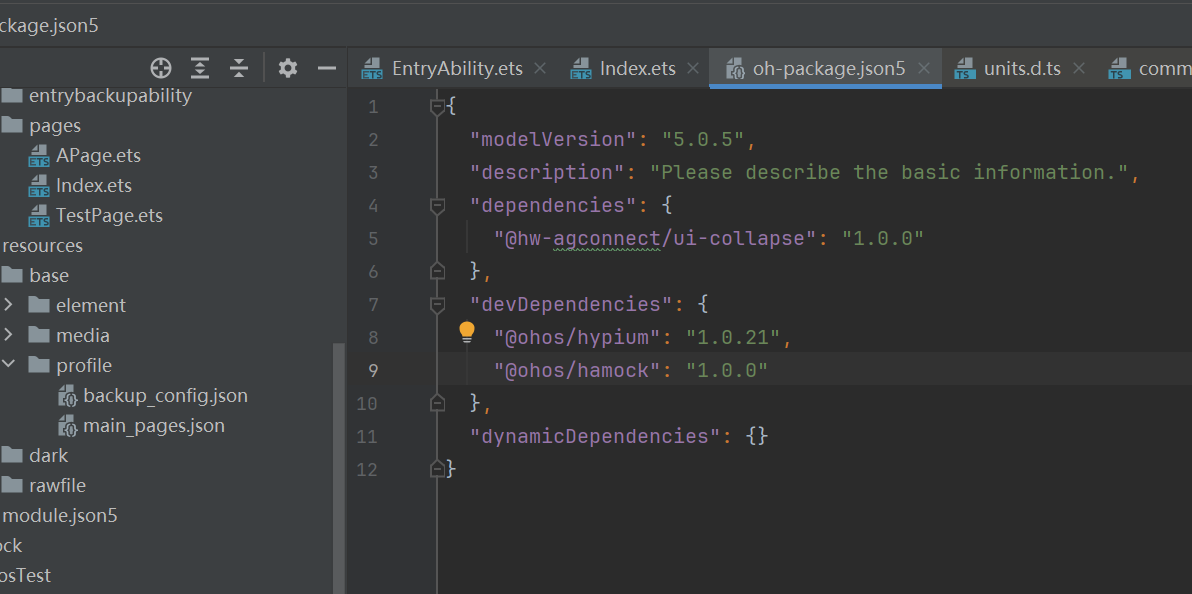Open project panel settings gear
Screen dimensions: 1192x594
[287, 68]
